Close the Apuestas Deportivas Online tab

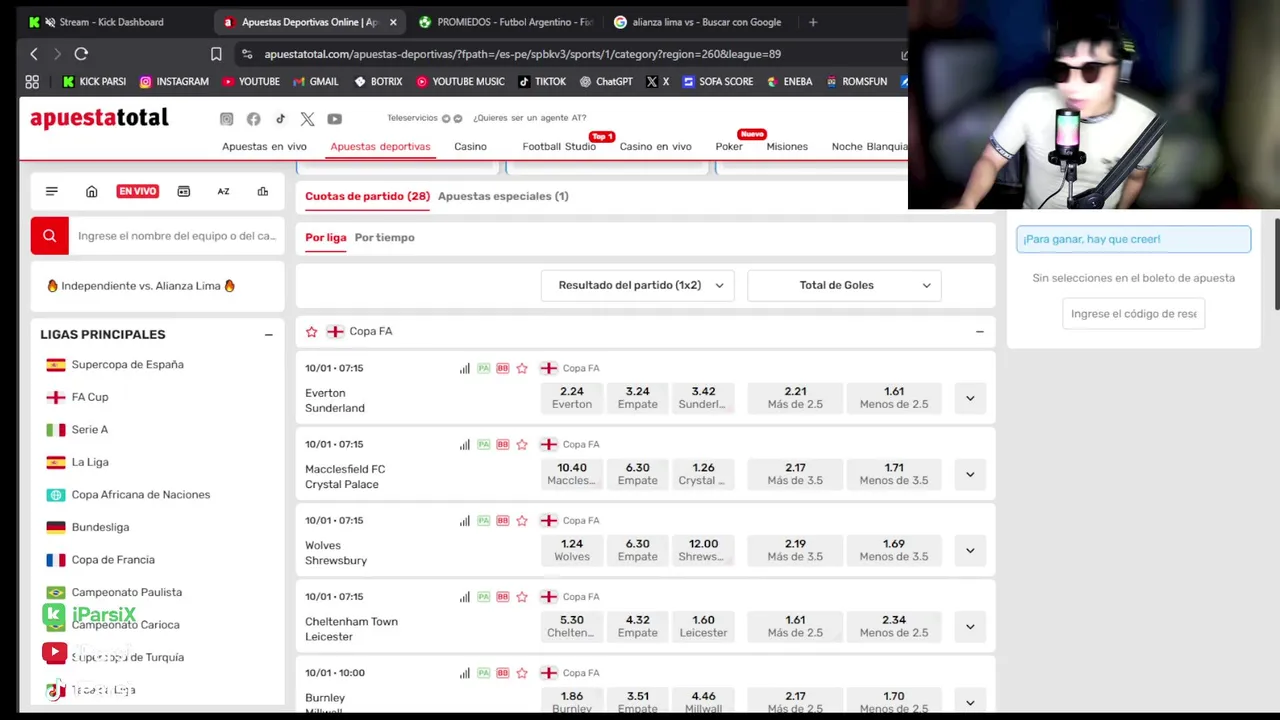[393, 22]
